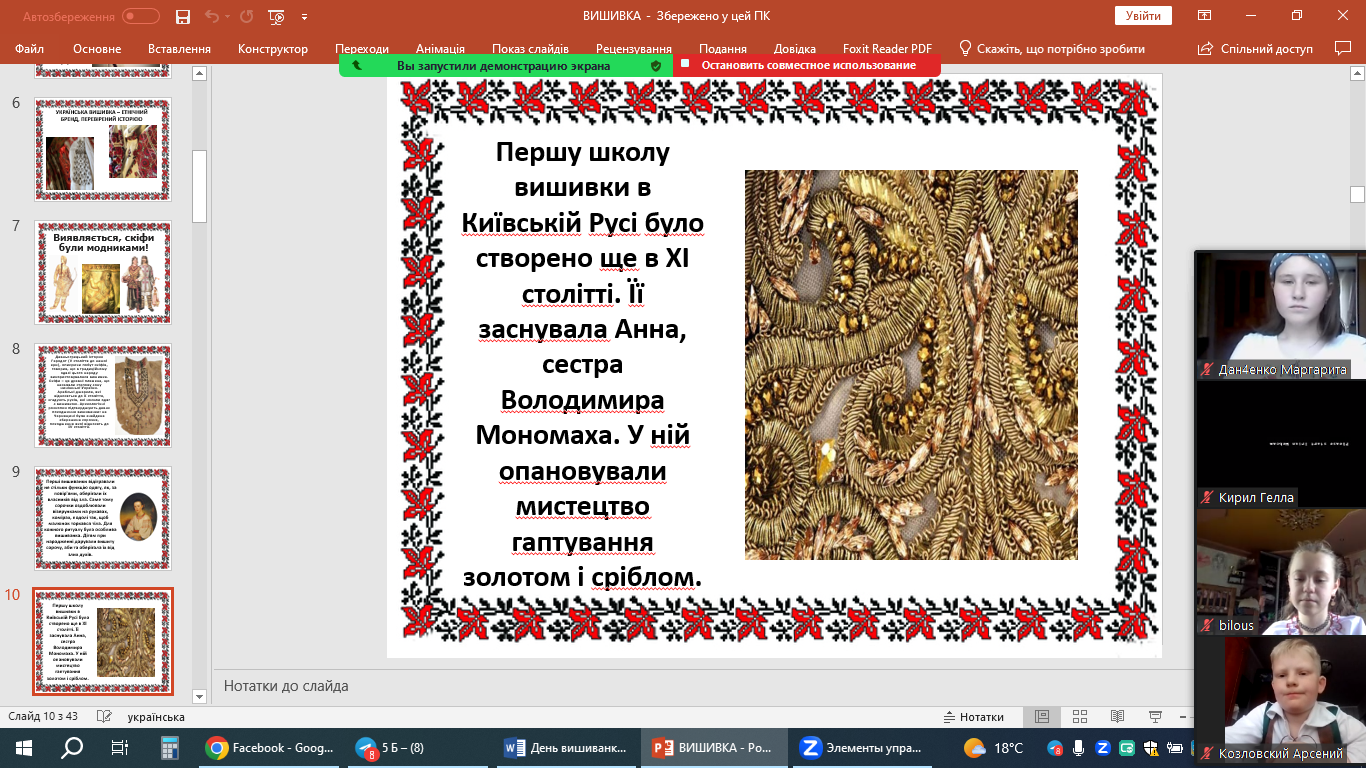Click the slide text about Першу школу вишивки

click(583, 365)
